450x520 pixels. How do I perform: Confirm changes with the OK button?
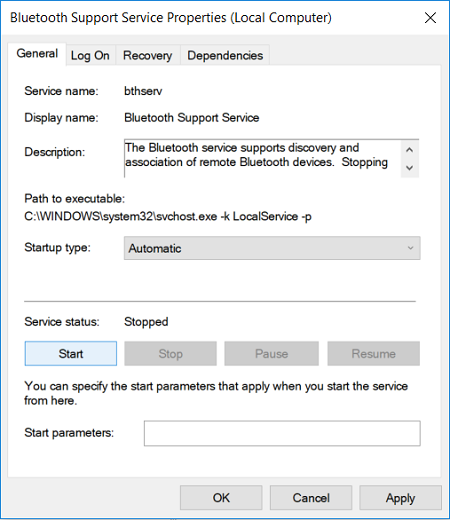221,498
